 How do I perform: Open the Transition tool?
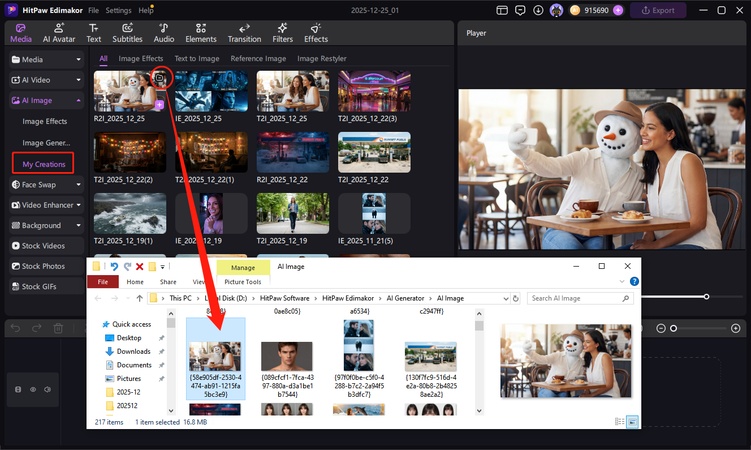click(x=244, y=32)
